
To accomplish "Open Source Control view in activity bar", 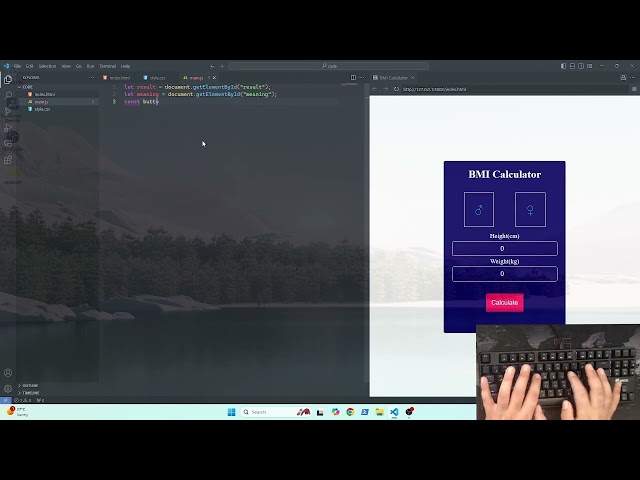I will pos(8,111).
